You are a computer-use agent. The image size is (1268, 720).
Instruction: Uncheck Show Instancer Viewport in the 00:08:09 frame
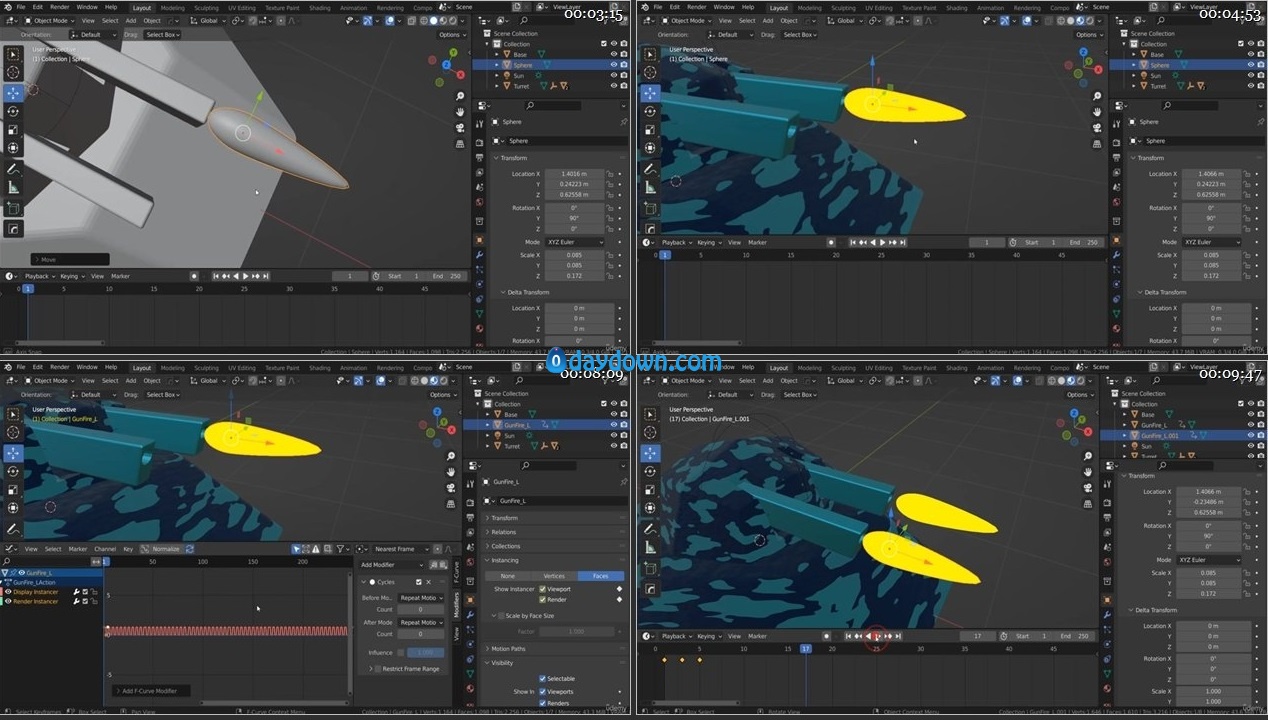543,589
